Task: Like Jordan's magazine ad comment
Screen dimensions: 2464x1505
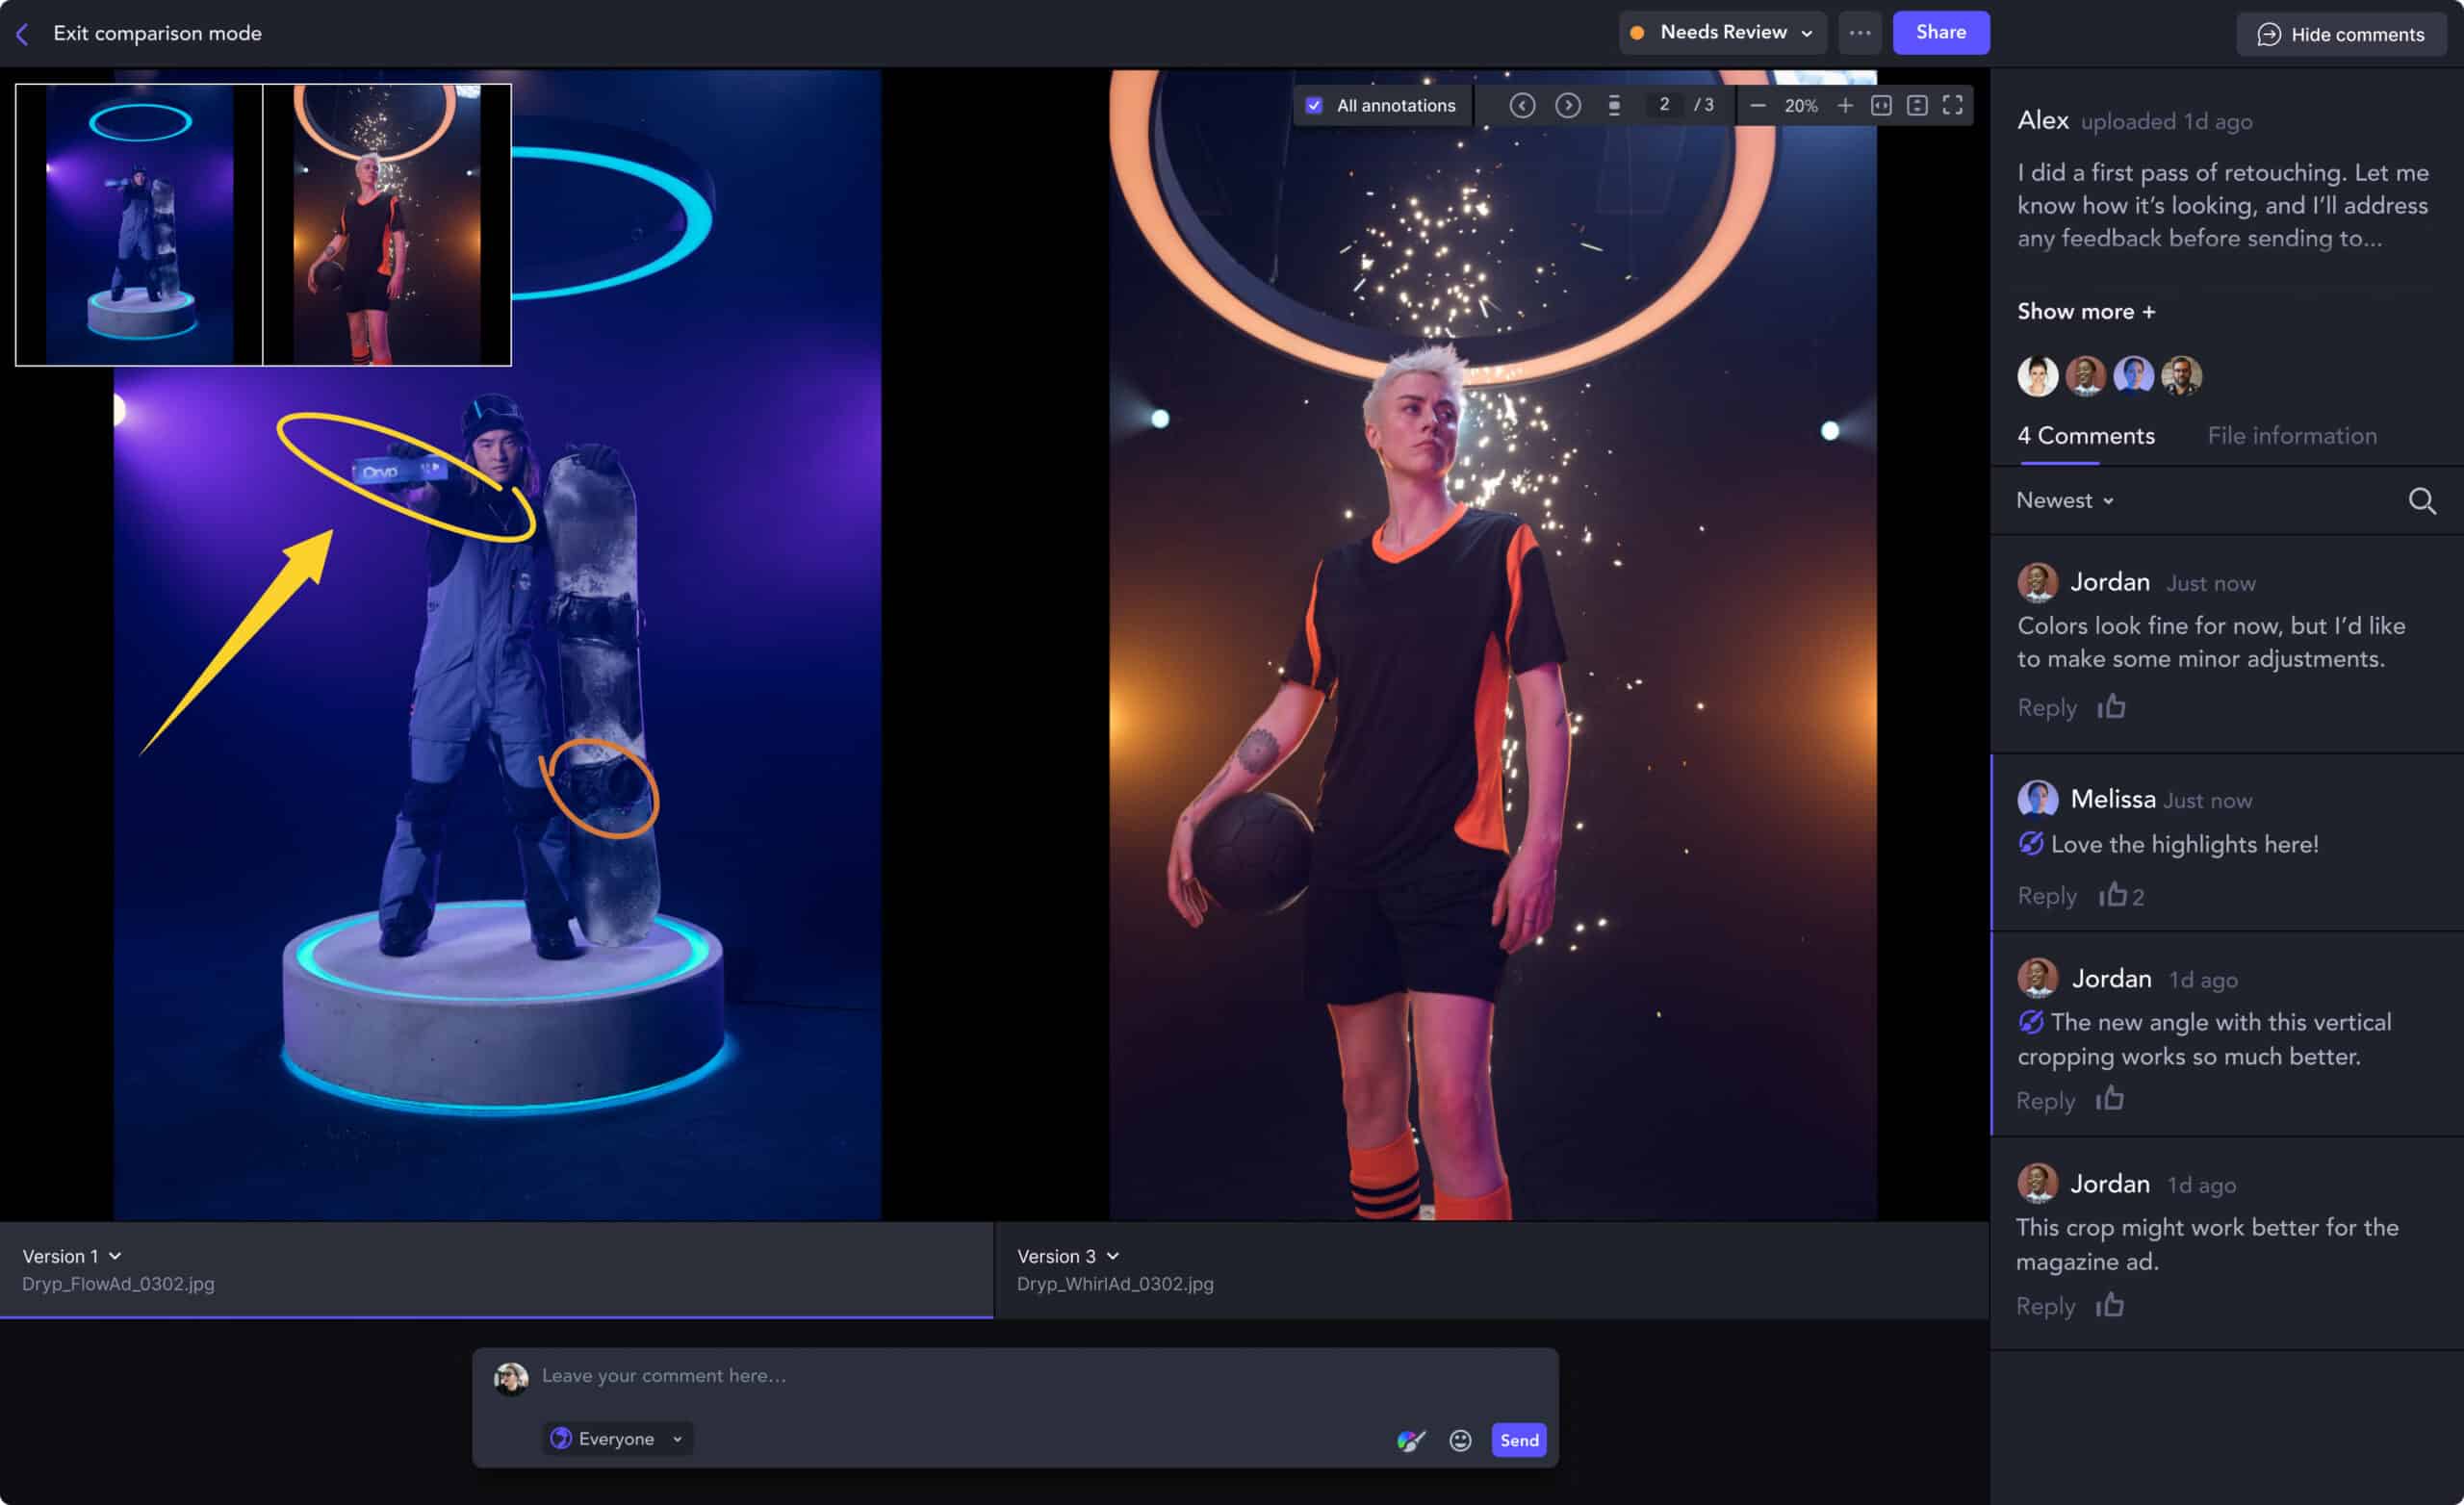Action: [2110, 1305]
